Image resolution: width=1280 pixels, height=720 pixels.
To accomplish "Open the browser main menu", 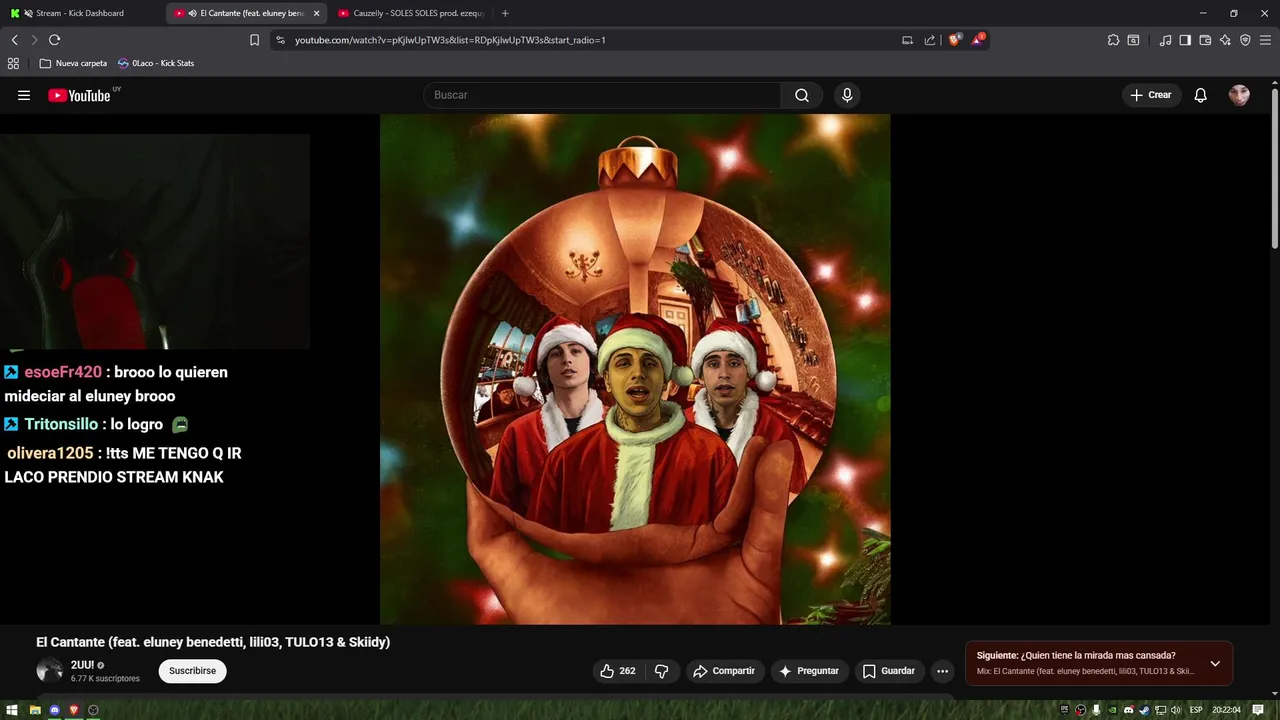I will 1265,40.
